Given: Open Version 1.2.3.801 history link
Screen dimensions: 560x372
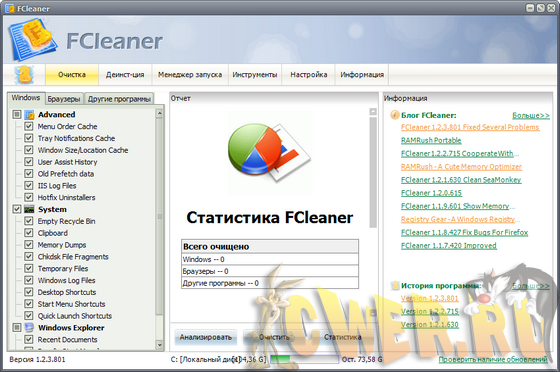Looking at the screenshot, I should coord(429,298).
